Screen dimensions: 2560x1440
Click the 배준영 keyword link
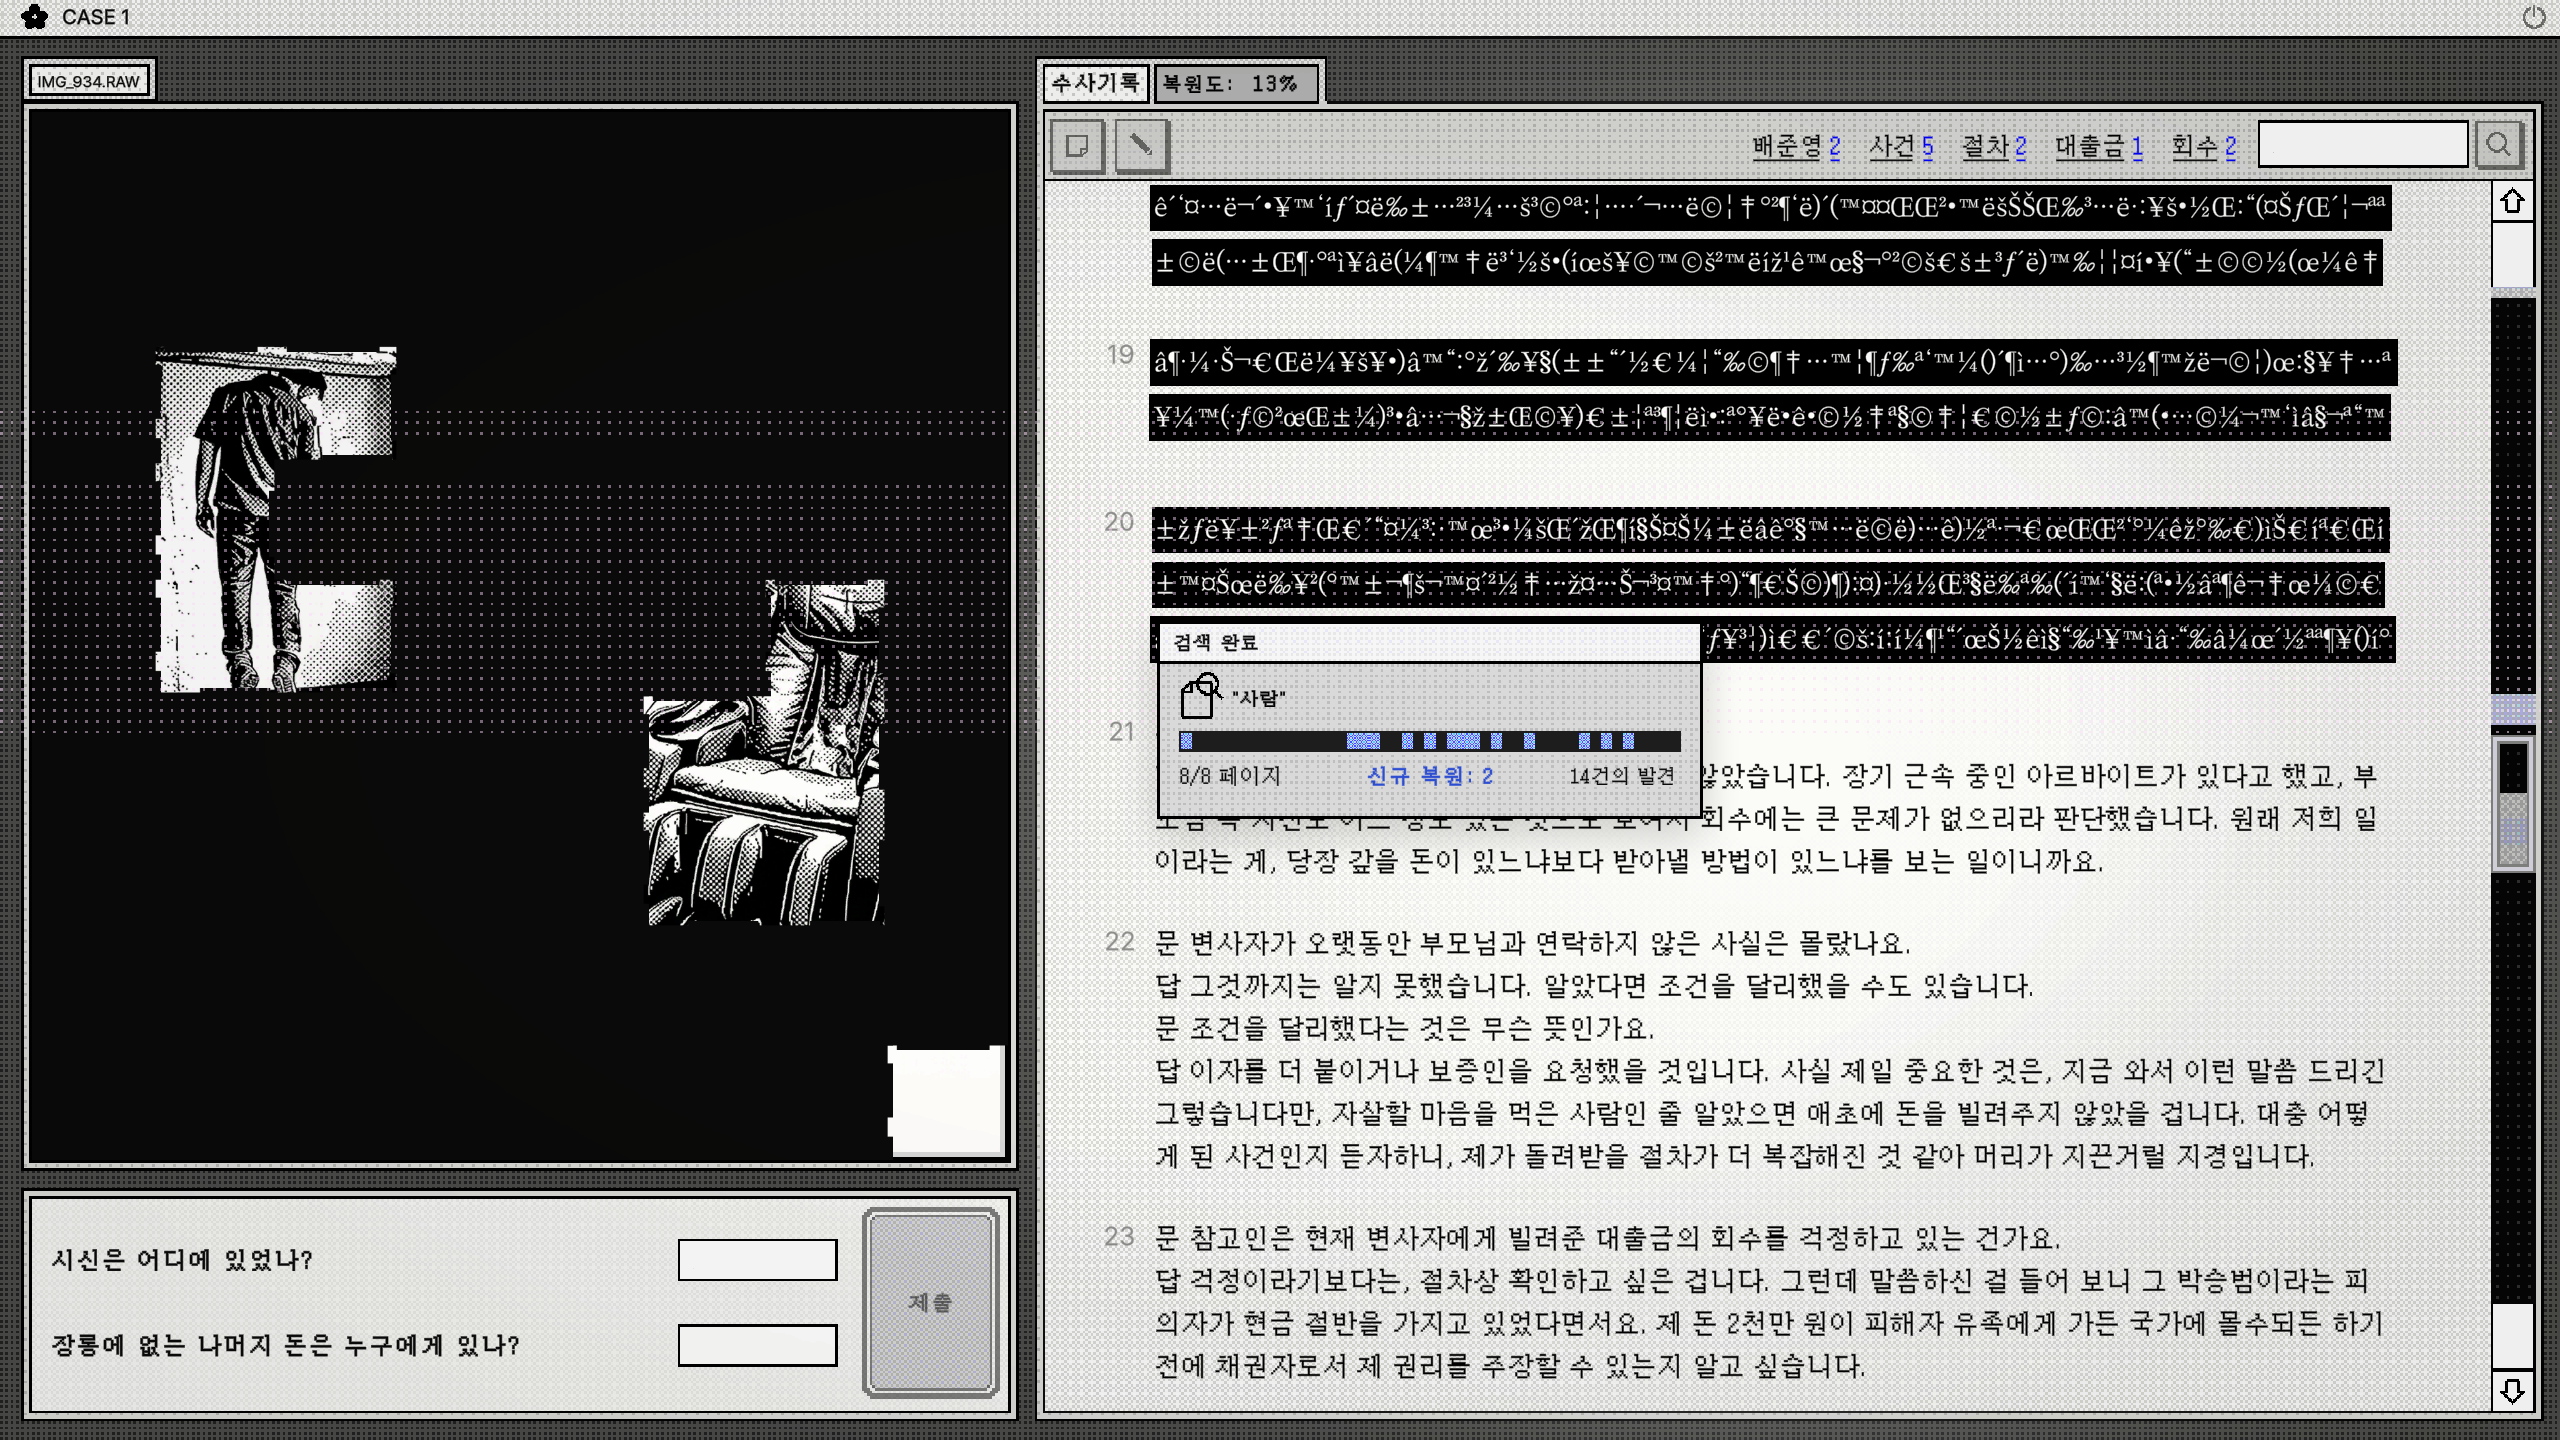click(x=1796, y=147)
